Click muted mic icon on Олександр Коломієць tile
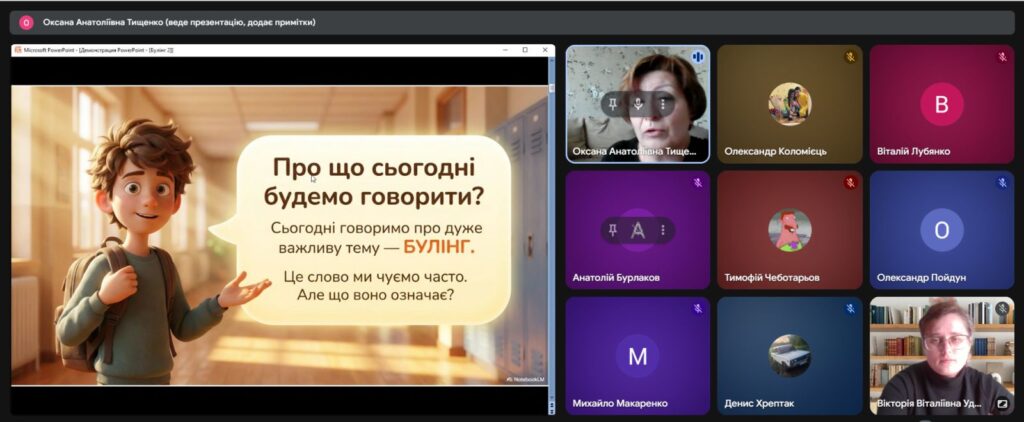1024x422 pixels. (x=850, y=57)
